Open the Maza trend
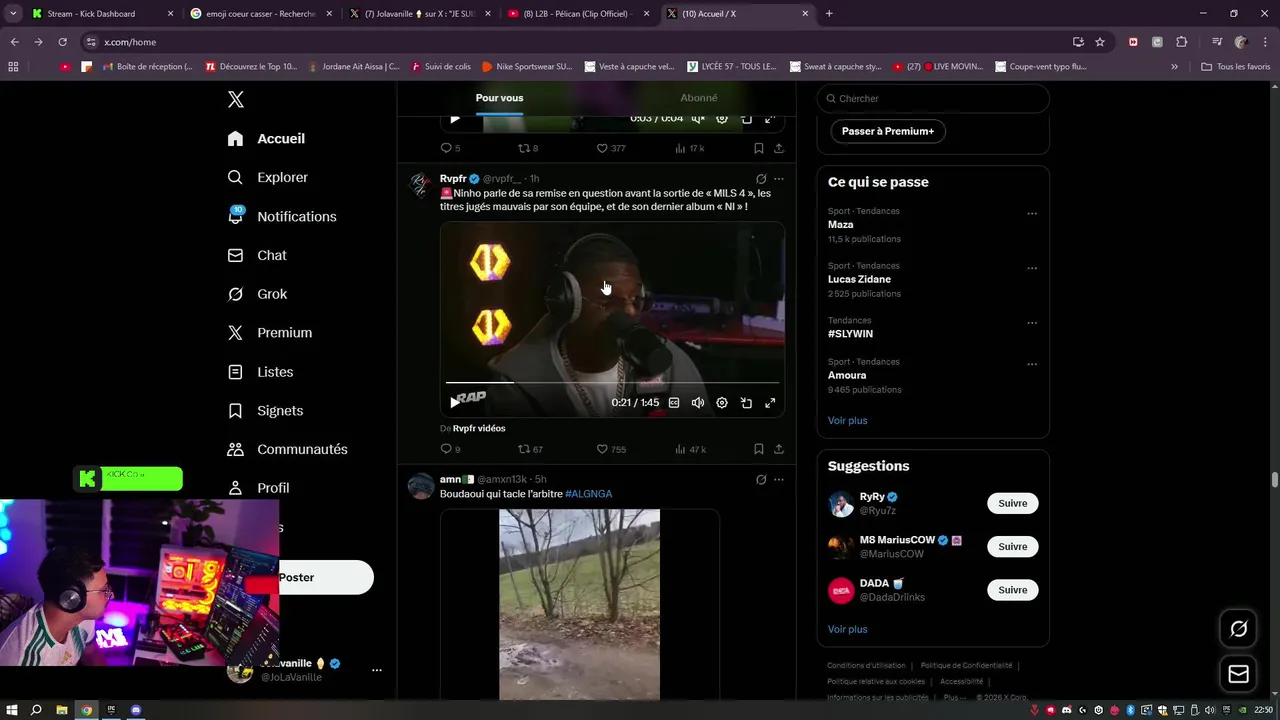 coord(841,225)
